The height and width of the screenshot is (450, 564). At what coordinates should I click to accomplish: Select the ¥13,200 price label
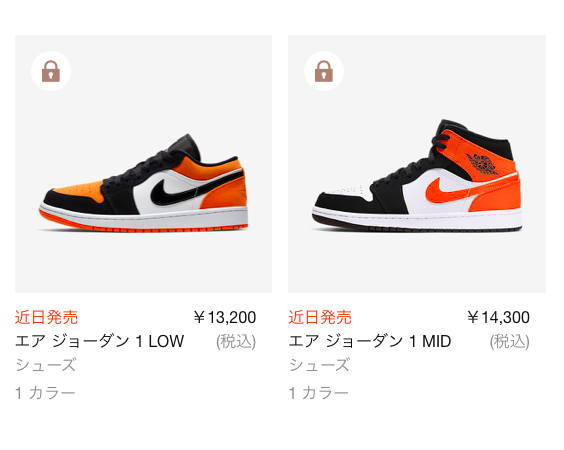[225, 317]
